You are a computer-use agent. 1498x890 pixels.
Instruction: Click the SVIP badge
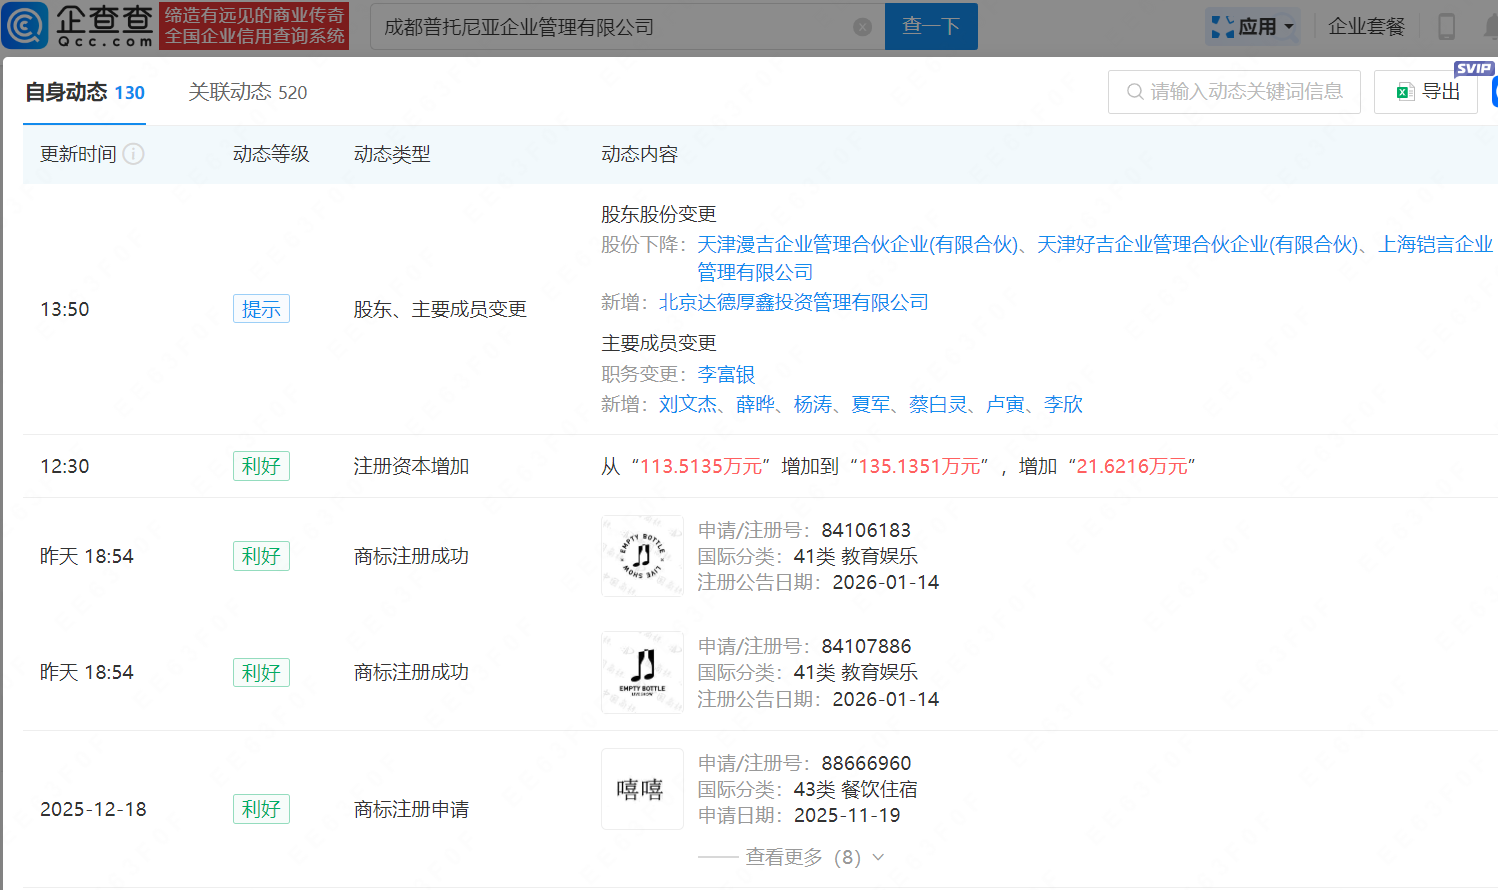(1473, 68)
